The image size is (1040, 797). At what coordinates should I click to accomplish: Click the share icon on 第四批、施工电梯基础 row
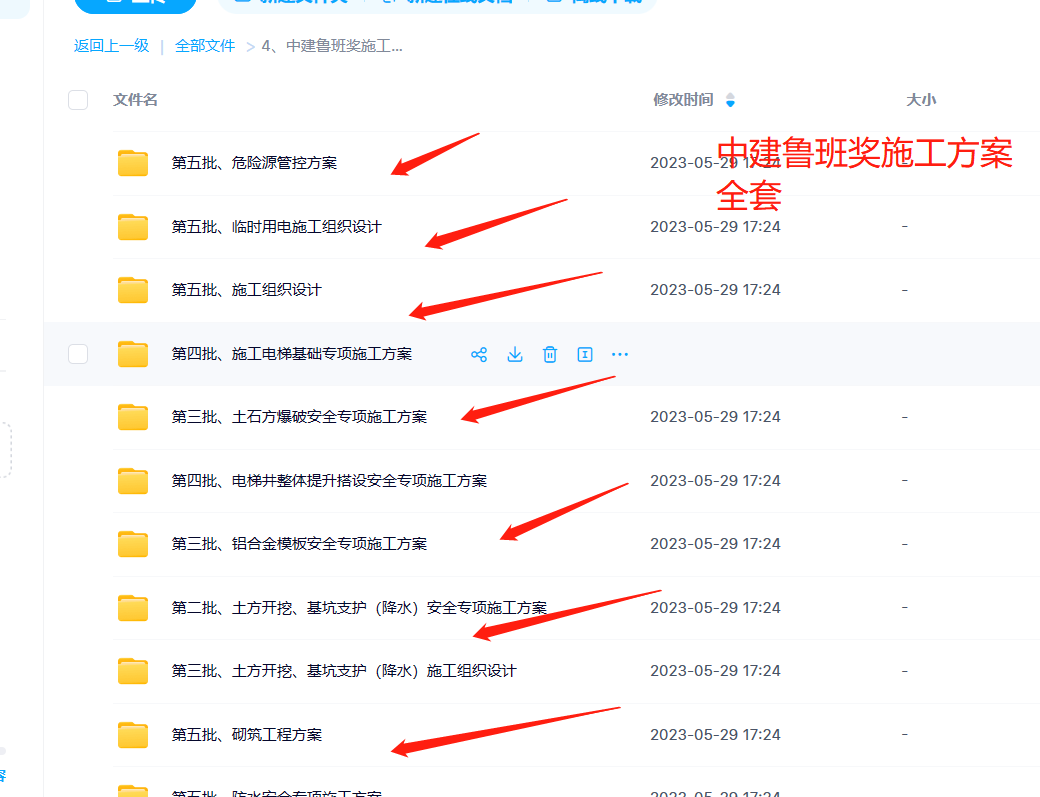479,355
